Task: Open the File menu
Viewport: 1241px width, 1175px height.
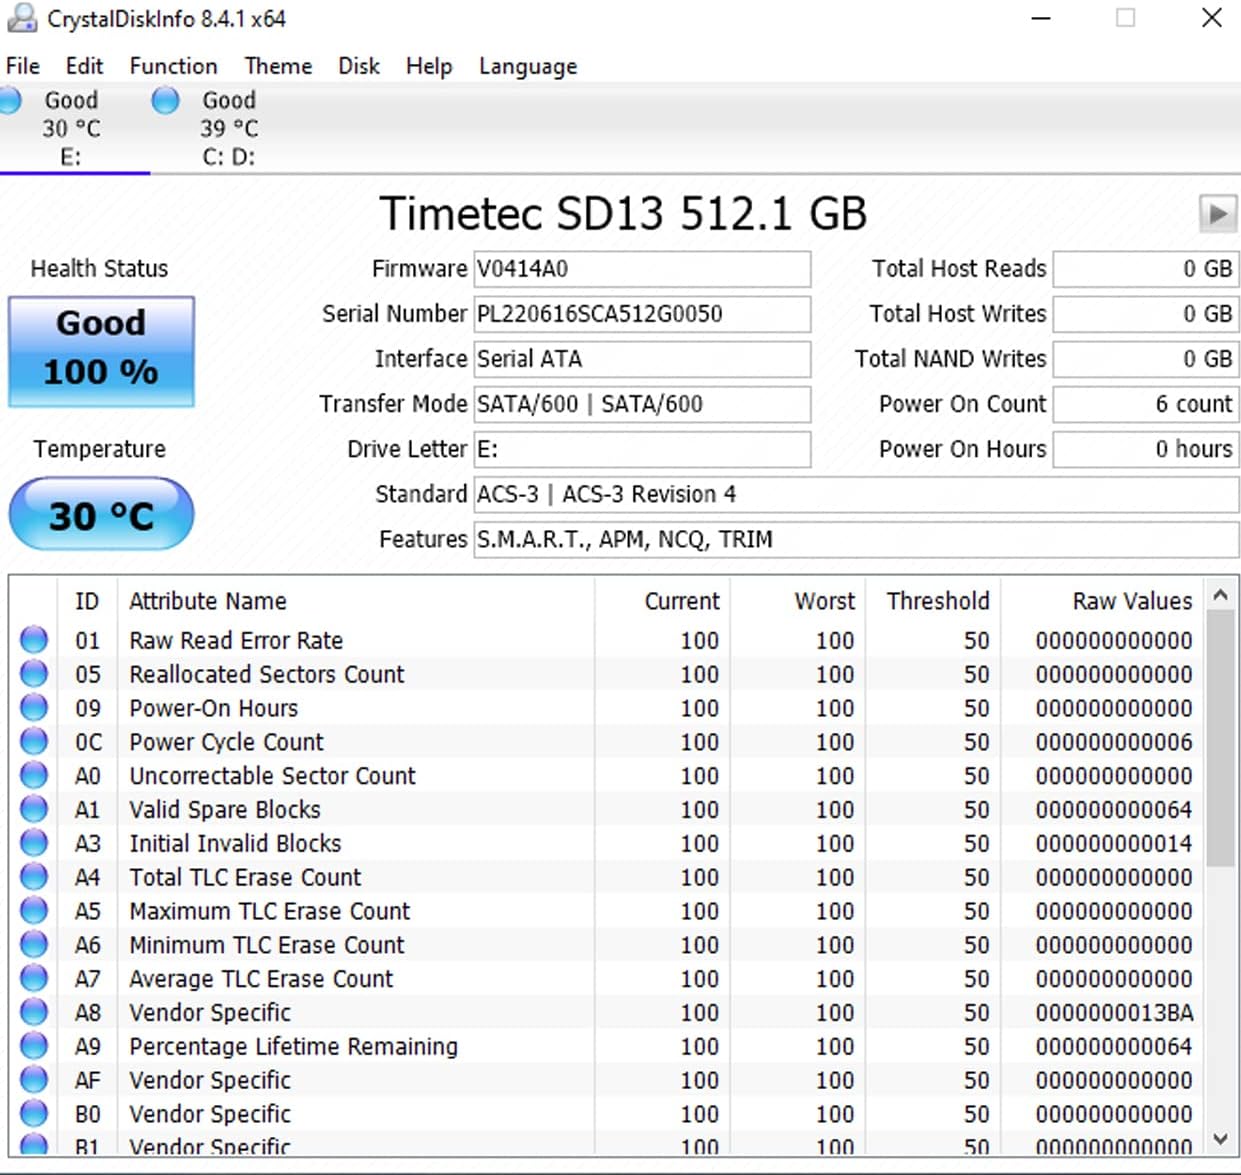Action: pos(23,66)
